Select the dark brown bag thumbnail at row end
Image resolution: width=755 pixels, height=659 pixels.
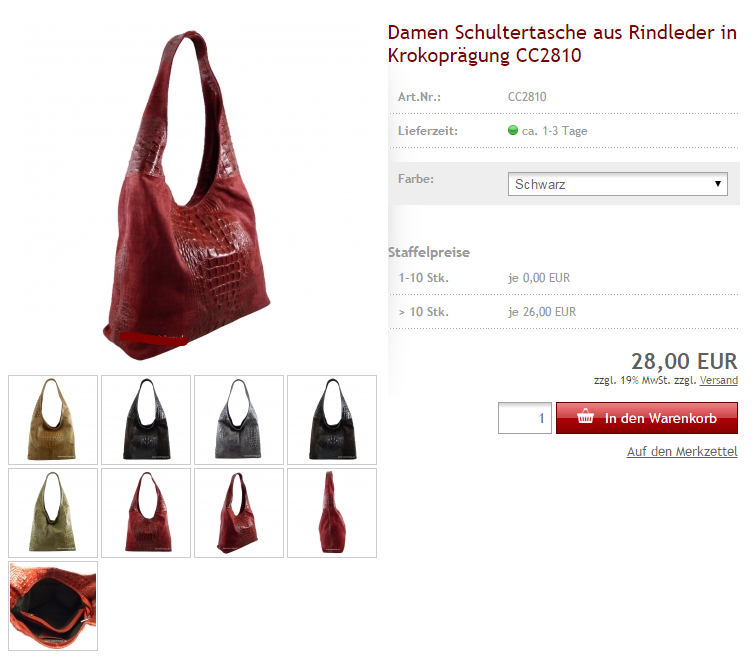pyautogui.click(x=332, y=420)
